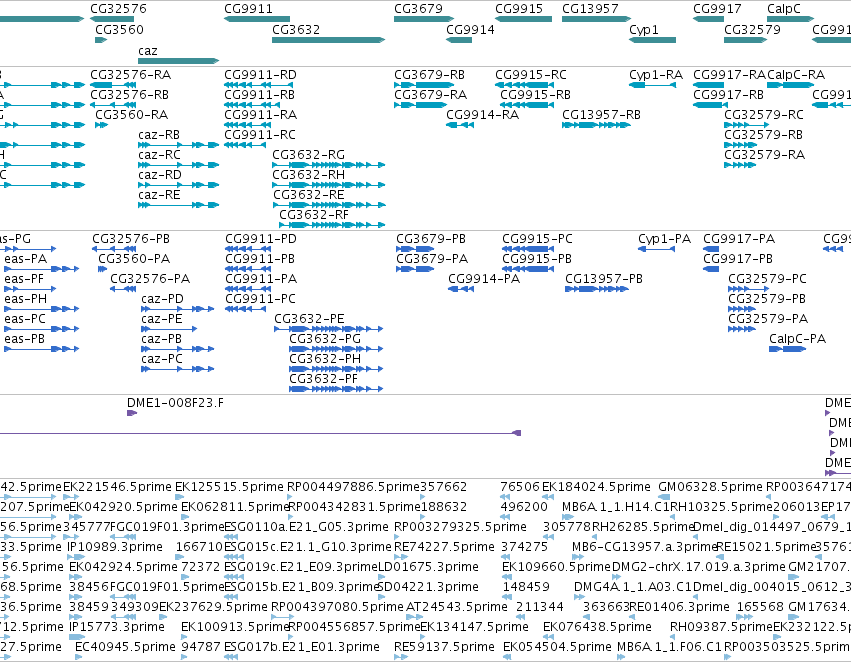
Task: Click the CG9917 gene label in the top track
Action: [x=717, y=9]
